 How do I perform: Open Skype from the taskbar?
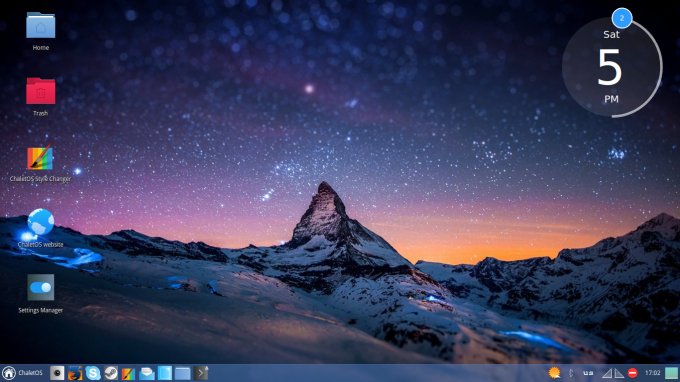93,373
